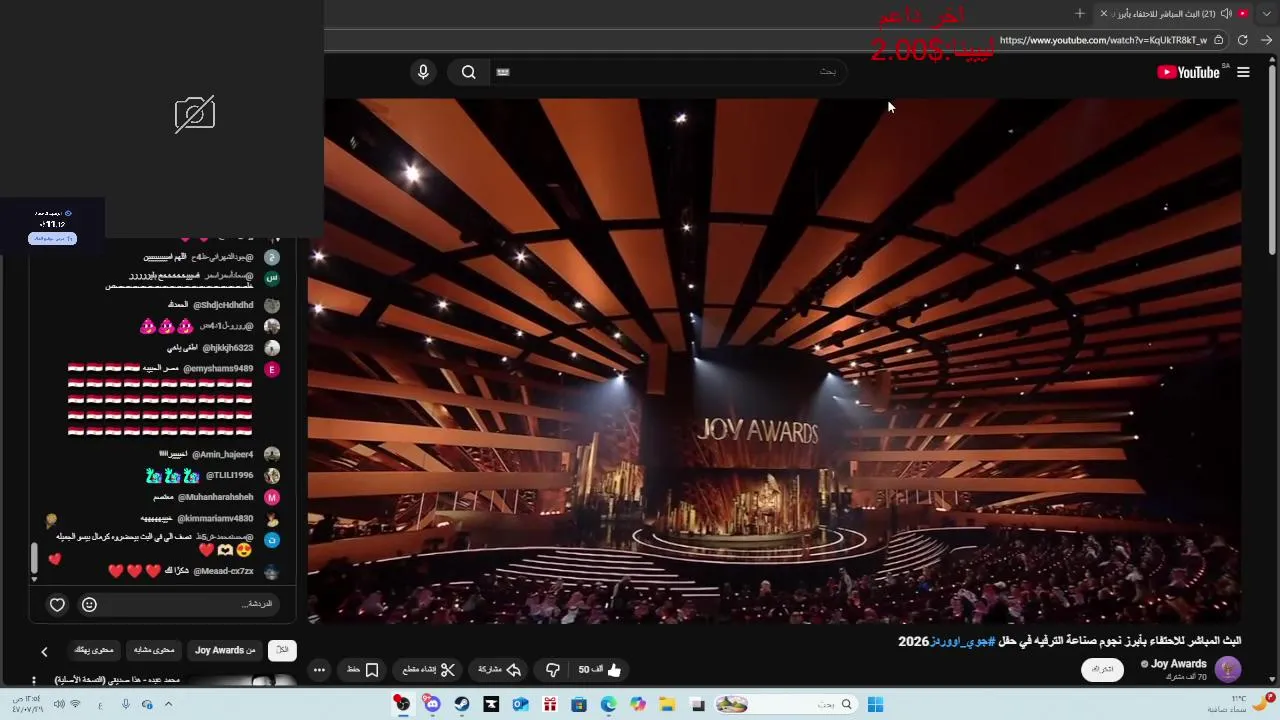
Task: Select the similar content filter chip
Action: [x=154, y=650]
